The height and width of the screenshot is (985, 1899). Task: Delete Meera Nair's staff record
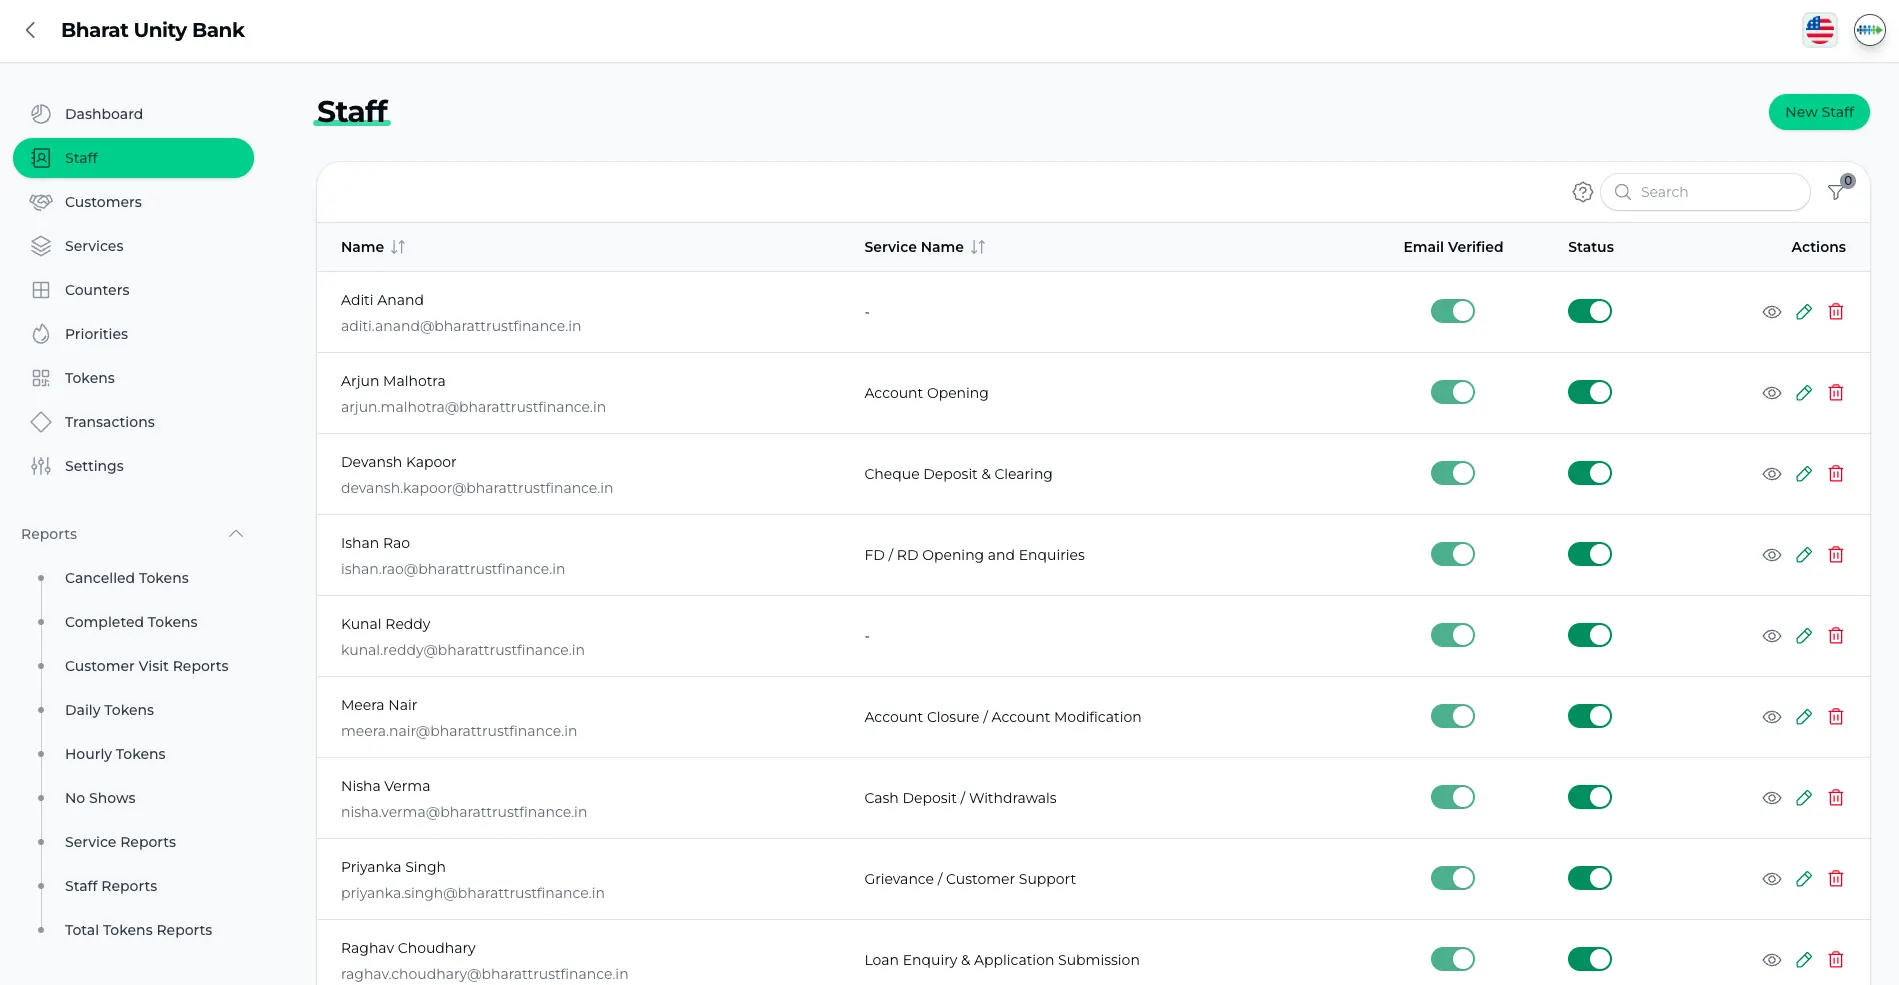pos(1836,717)
